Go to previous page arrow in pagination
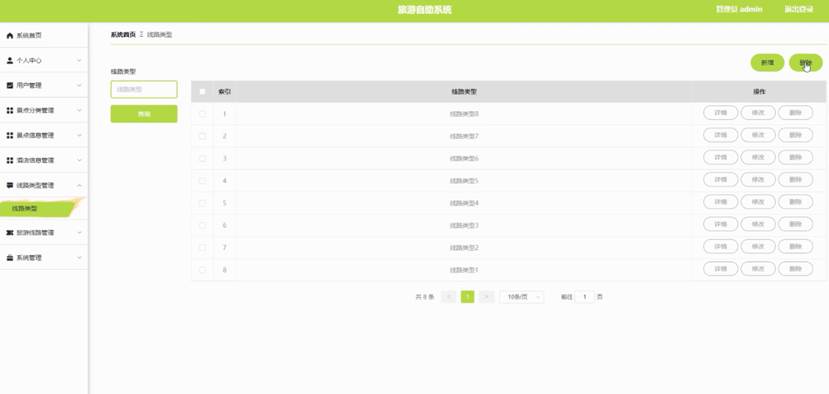The width and height of the screenshot is (829, 394). [448, 297]
